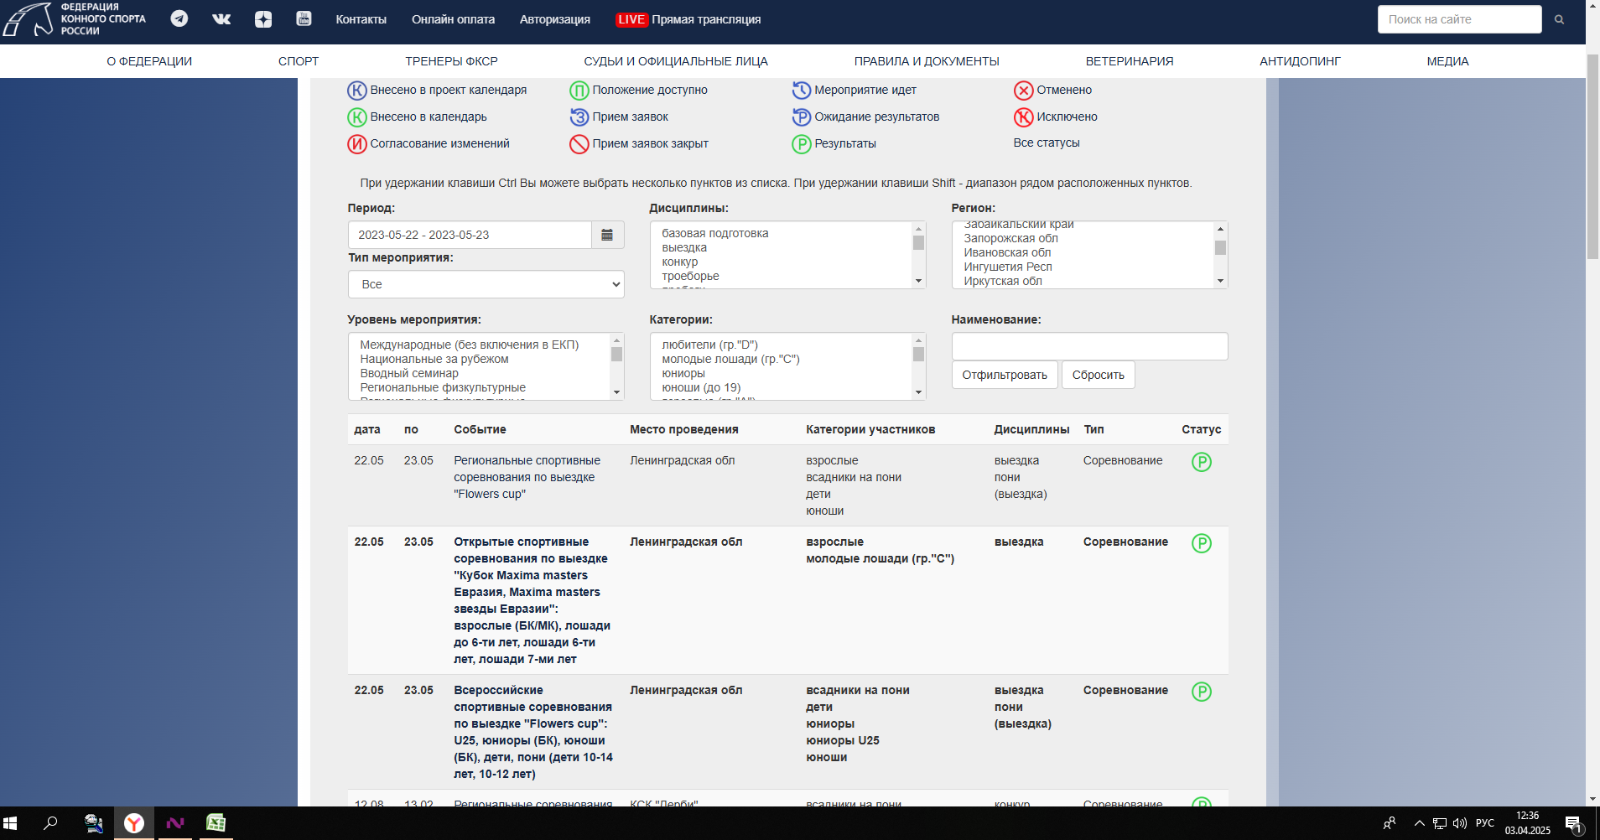Expand the 'Тип мероприятия' dropdown
This screenshot has width=1600, height=840.
tap(486, 285)
